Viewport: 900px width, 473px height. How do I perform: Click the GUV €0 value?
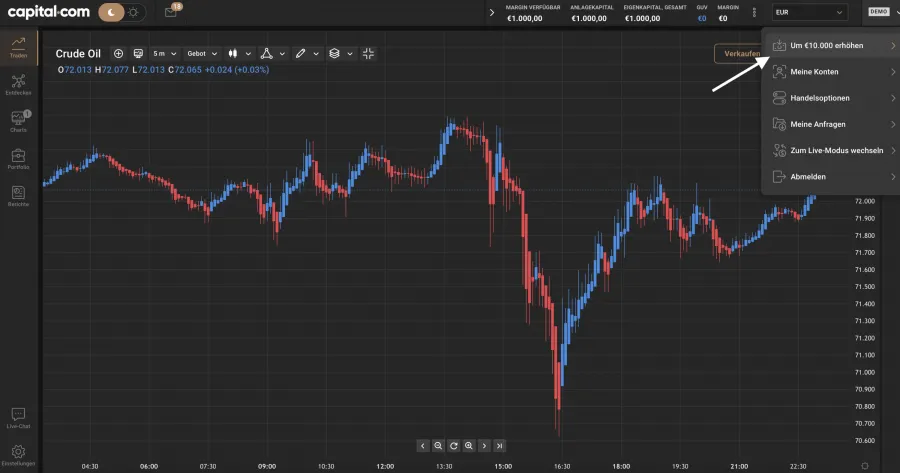(702, 18)
